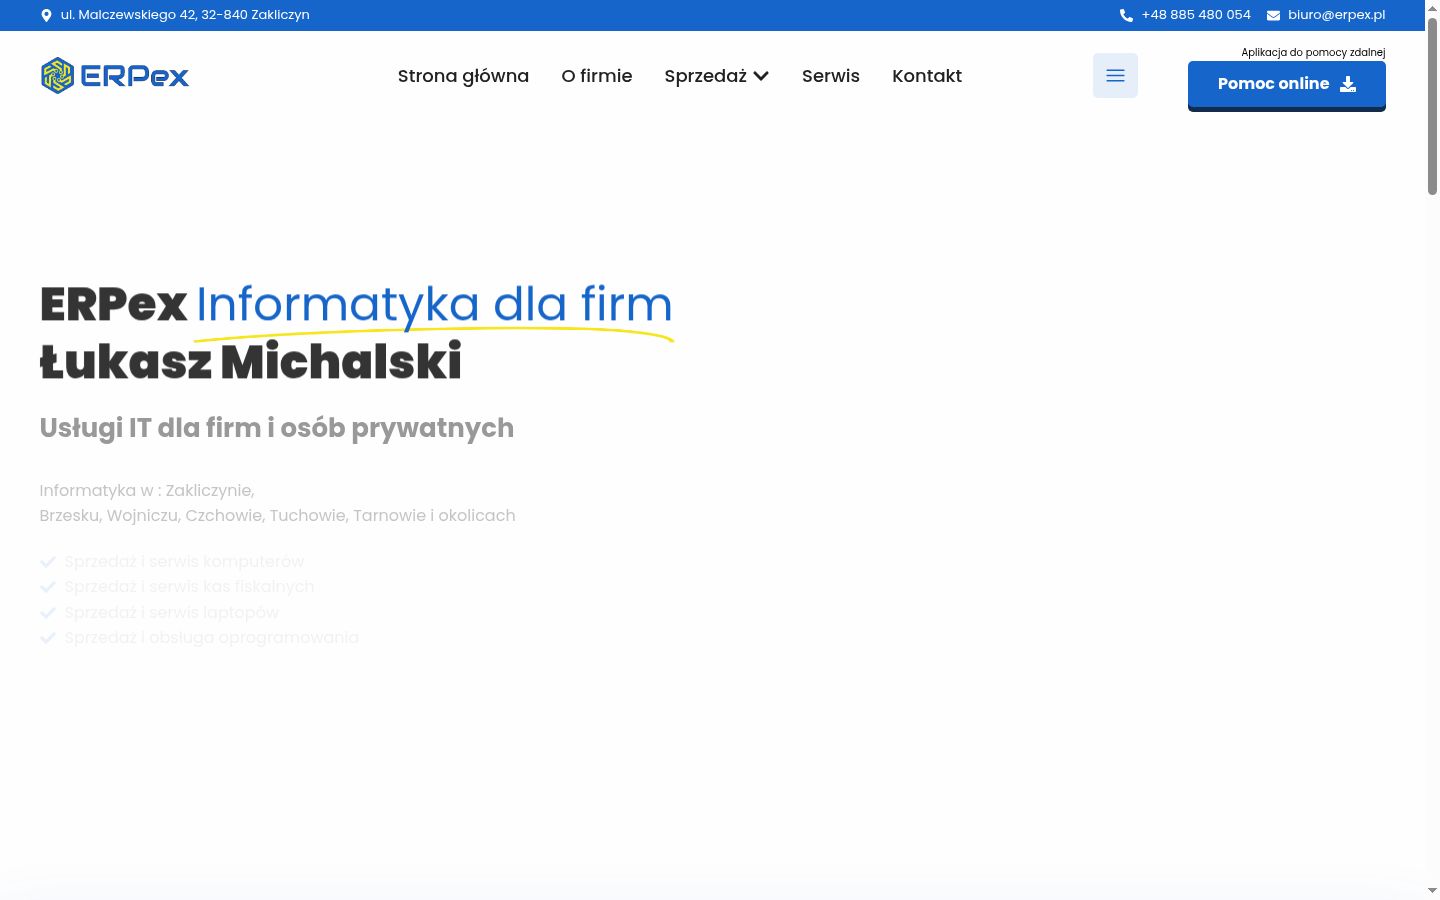The height and width of the screenshot is (900, 1440).
Task: Click the subtitle Usługi IT dla firm
Action: [277, 428]
